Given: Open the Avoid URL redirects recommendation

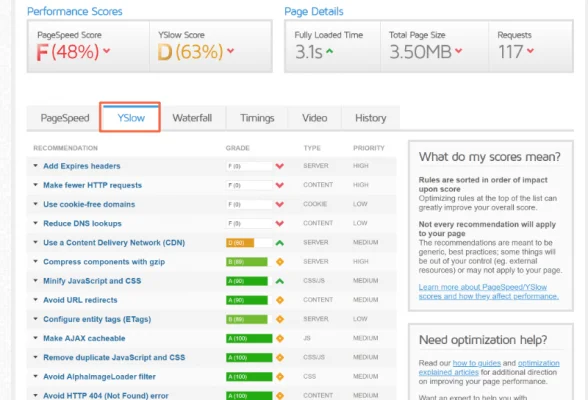Looking at the screenshot, I should [80, 300].
